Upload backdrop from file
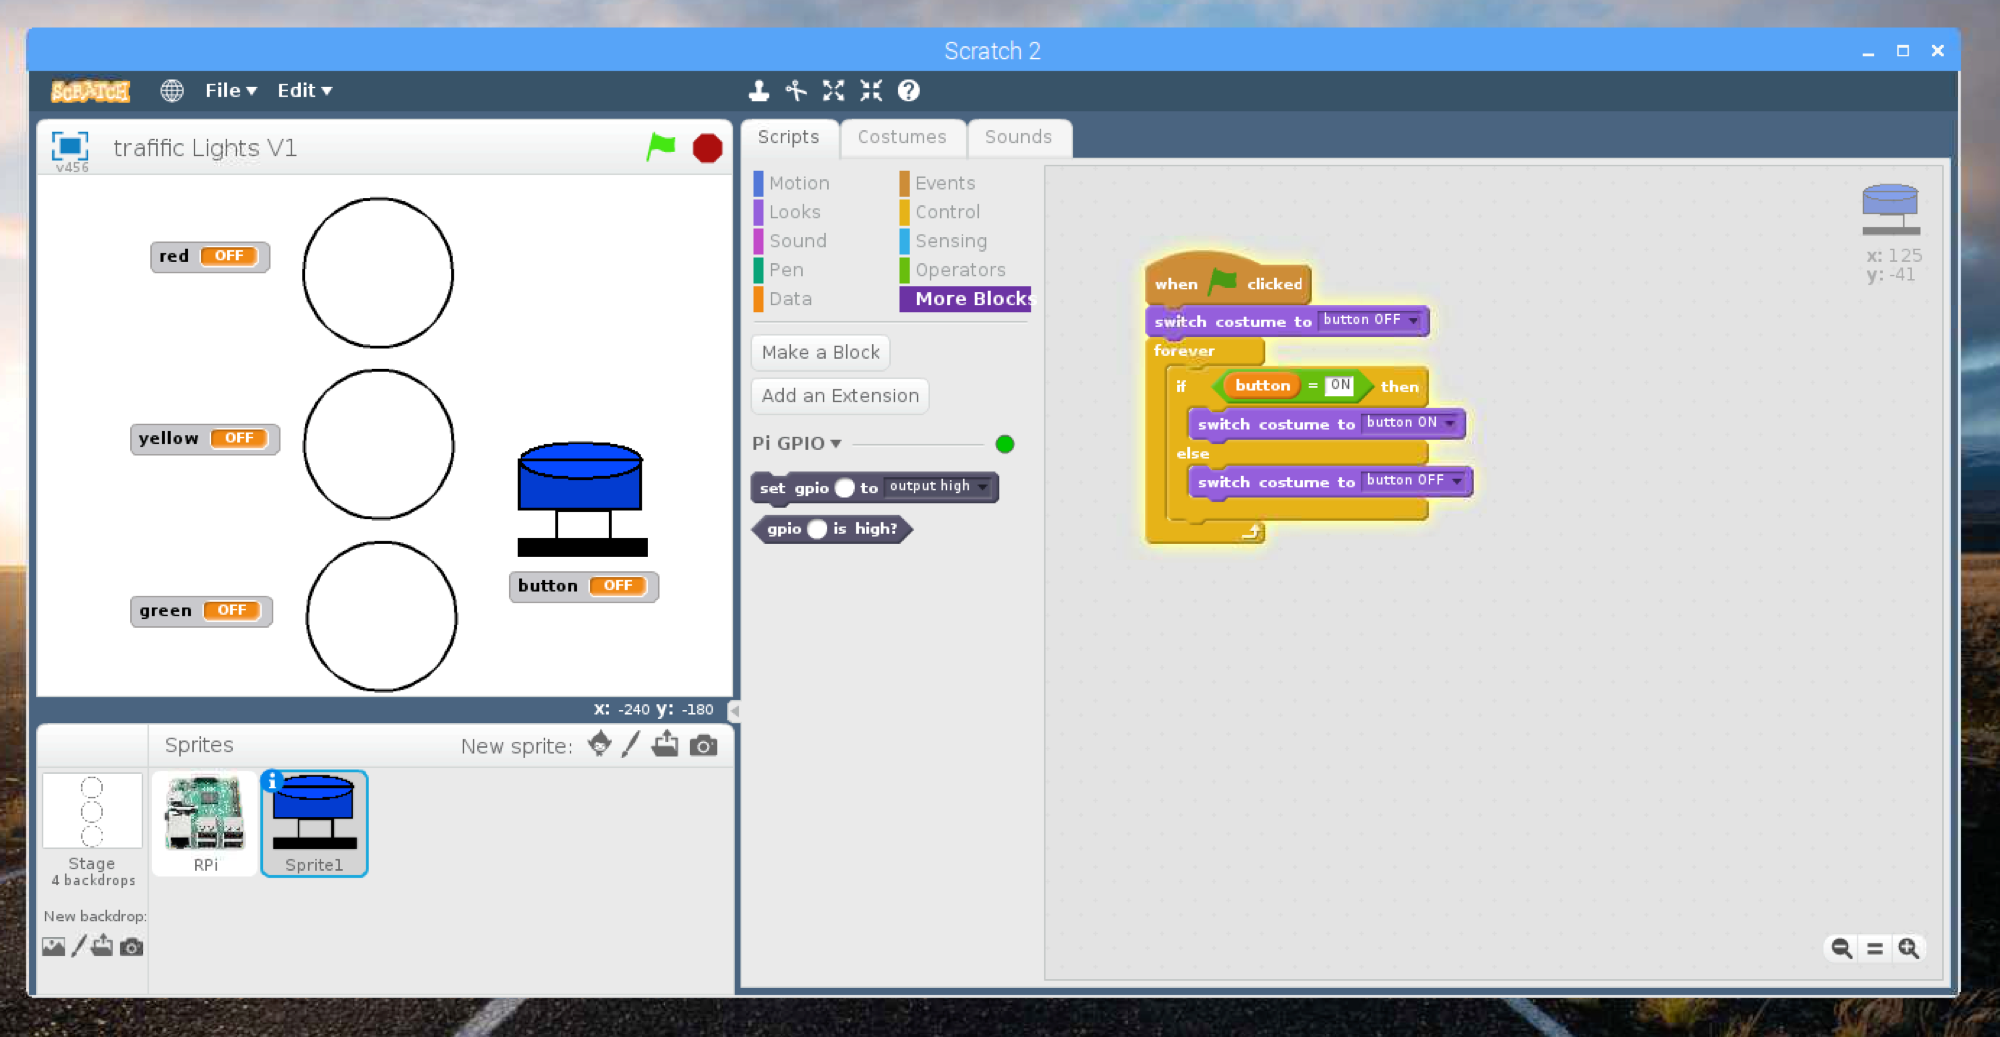 point(102,946)
